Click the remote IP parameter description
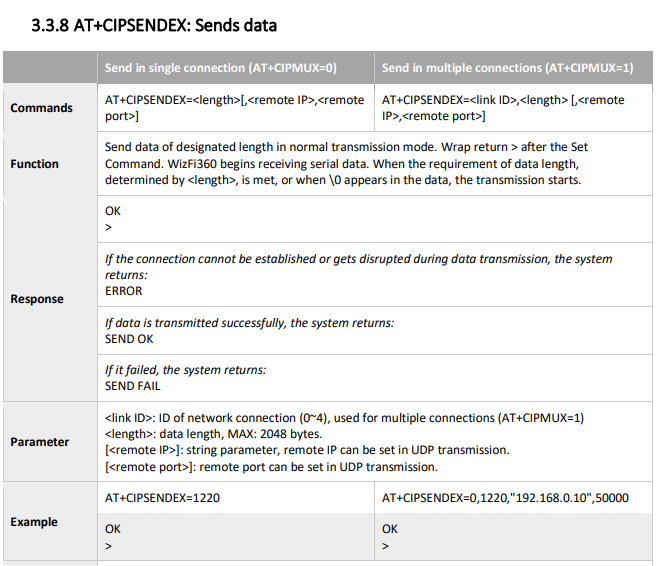Viewport: 659px width, 566px height. [307, 450]
